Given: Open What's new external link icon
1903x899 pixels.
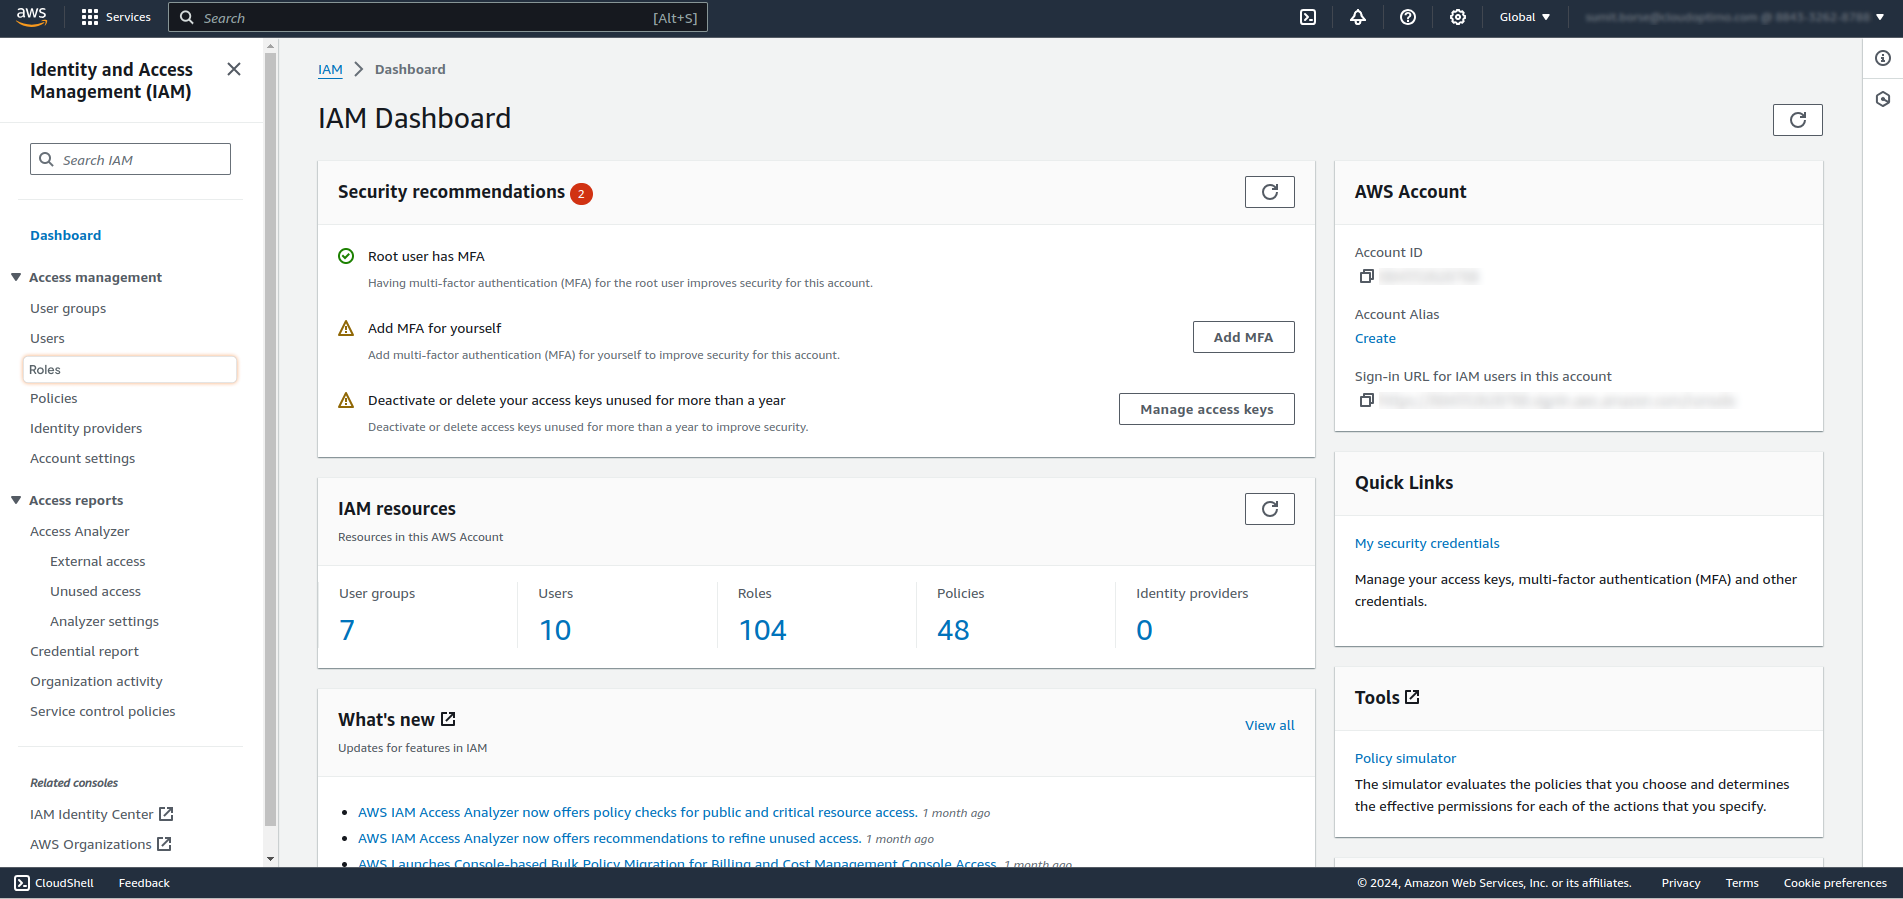Looking at the screenshot, I should tap(448, 719).
